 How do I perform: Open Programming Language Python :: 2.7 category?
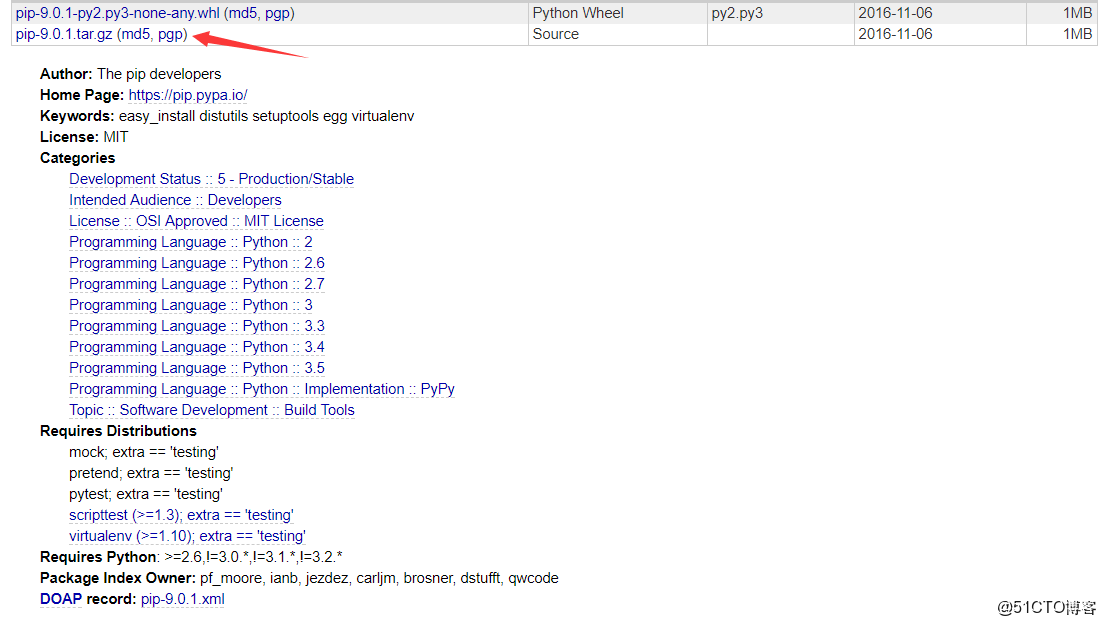(197, 284)
